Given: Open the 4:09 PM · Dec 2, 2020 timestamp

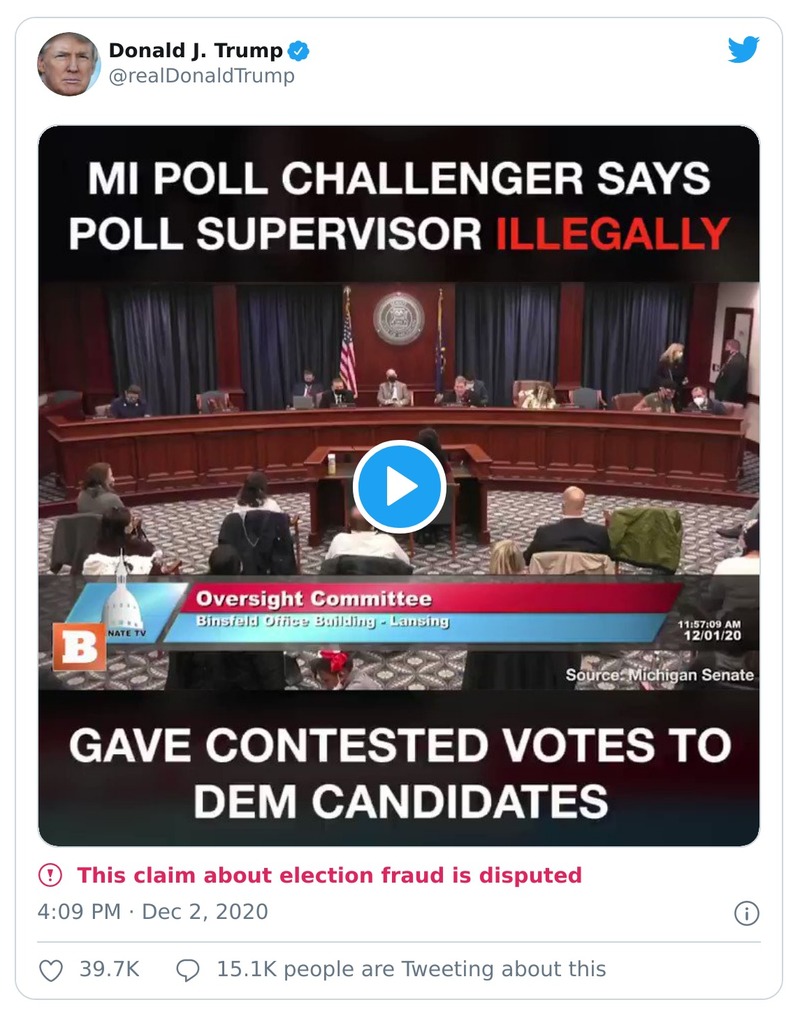Looking at the screenshot, I should [x=153, y=912].
